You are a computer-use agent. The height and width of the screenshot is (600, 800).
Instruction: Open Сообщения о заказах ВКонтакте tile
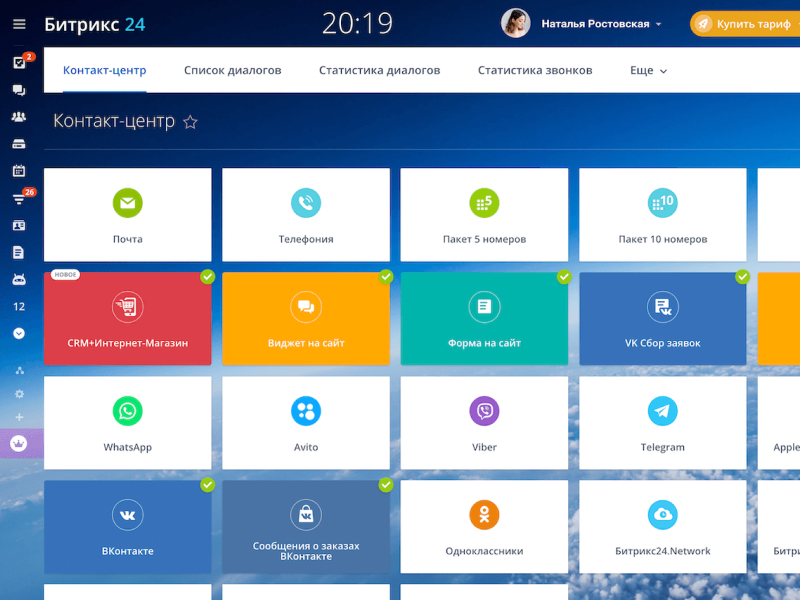point(306,527)
